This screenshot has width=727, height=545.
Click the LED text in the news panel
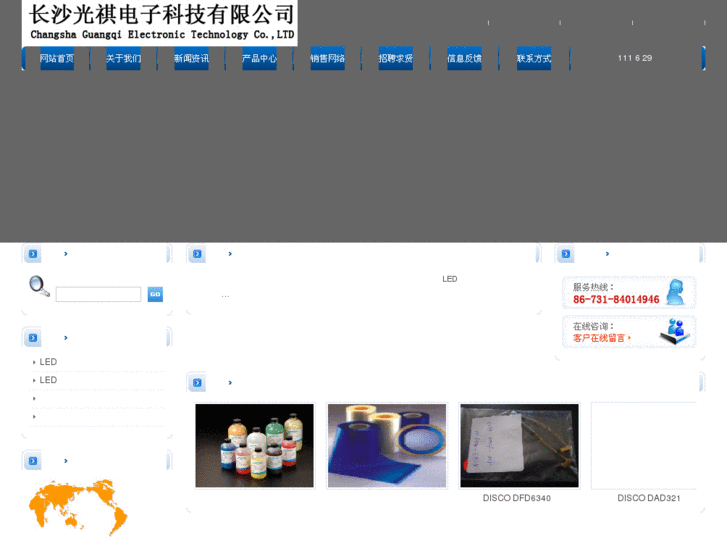click(x=450, y=279)
